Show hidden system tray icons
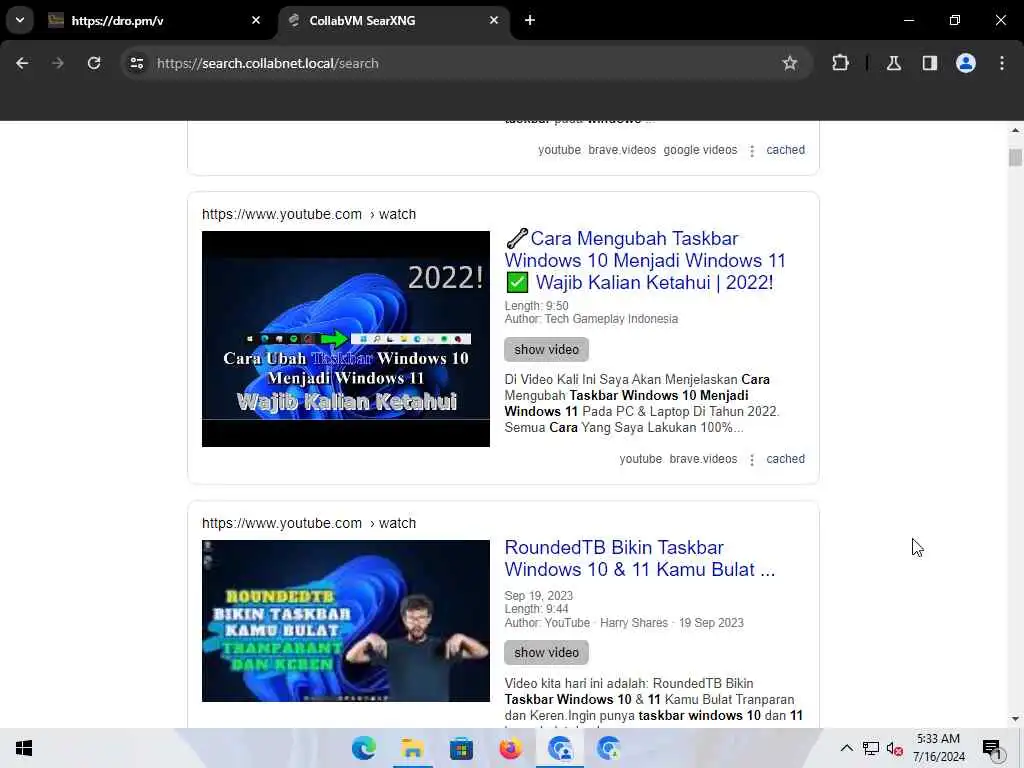This screenshot has height=768, width=1024. (x=846, y=748)
